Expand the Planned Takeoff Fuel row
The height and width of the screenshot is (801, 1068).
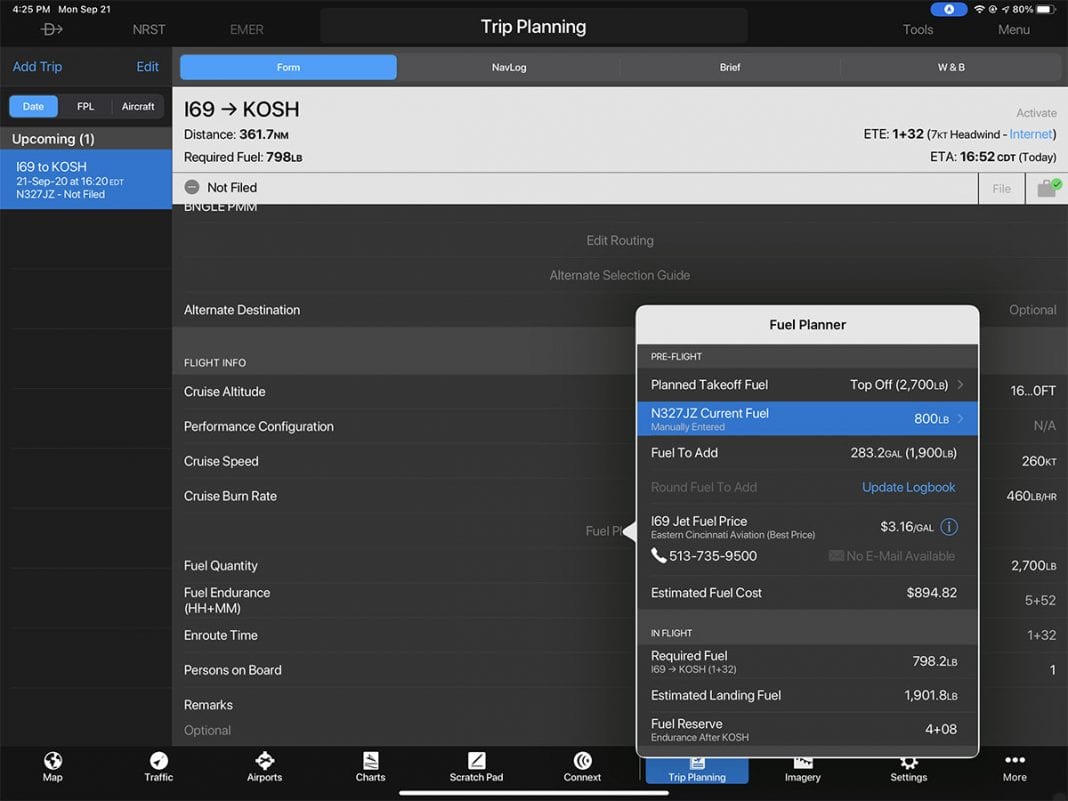click(806, 384)
